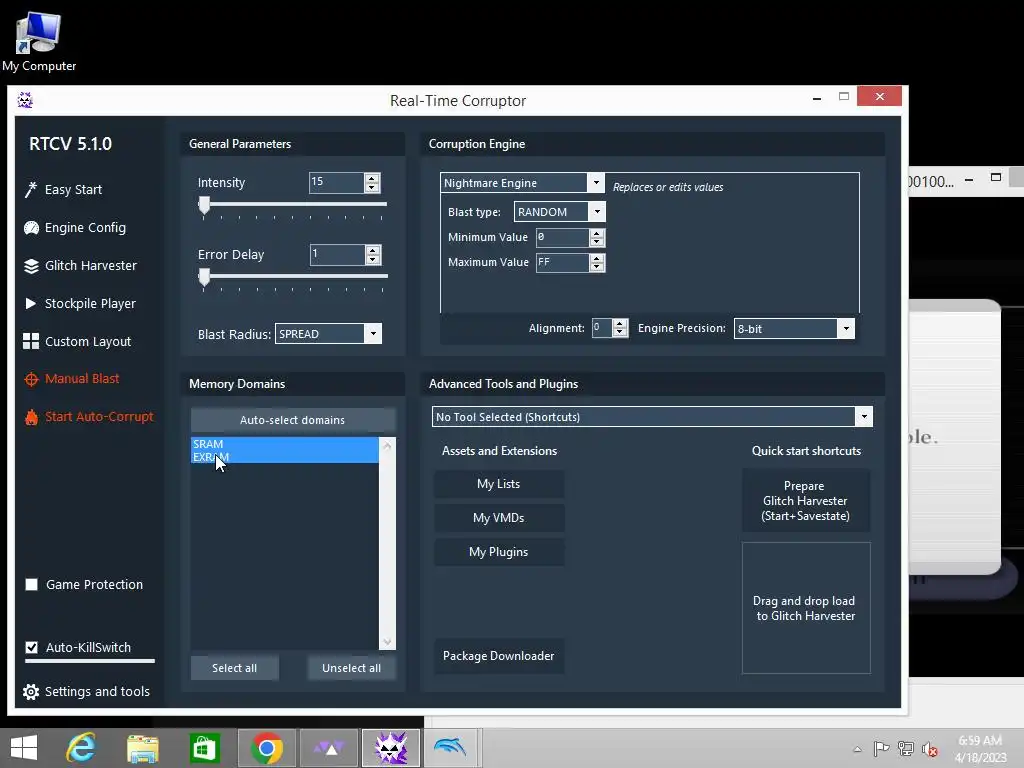This screenshot has height=768, width=1024.
Task: Open My Plugins
Action: [x=498, y=552]
